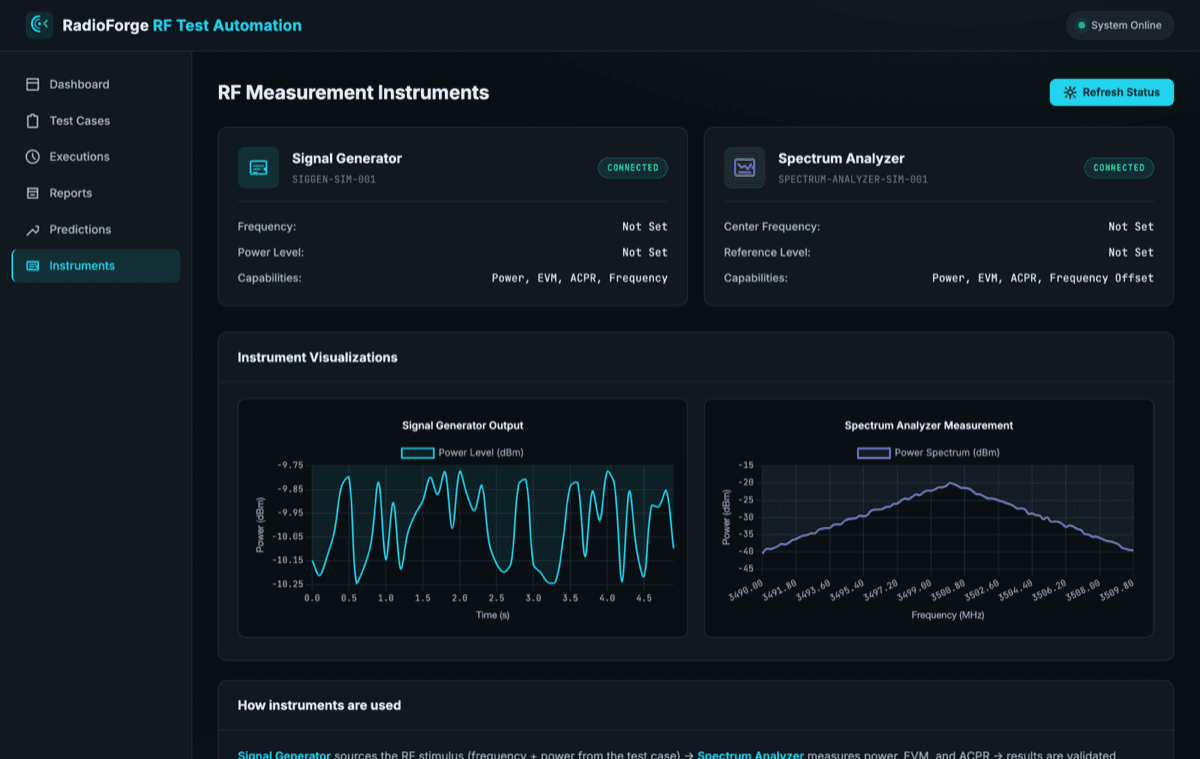The width and height of the screenshot is (1200, 759).
Task: Click the Instruments sidebar icon
Action: point(32,266)
